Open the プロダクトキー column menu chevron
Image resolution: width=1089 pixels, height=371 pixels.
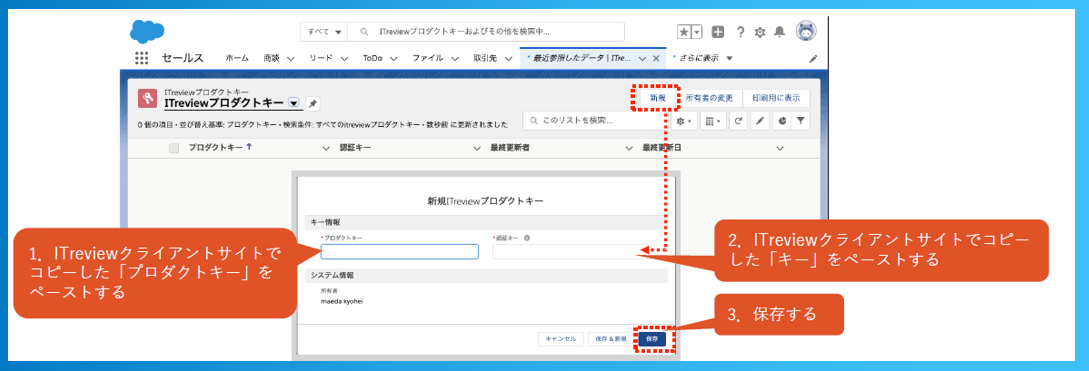(x=327, y=149)
